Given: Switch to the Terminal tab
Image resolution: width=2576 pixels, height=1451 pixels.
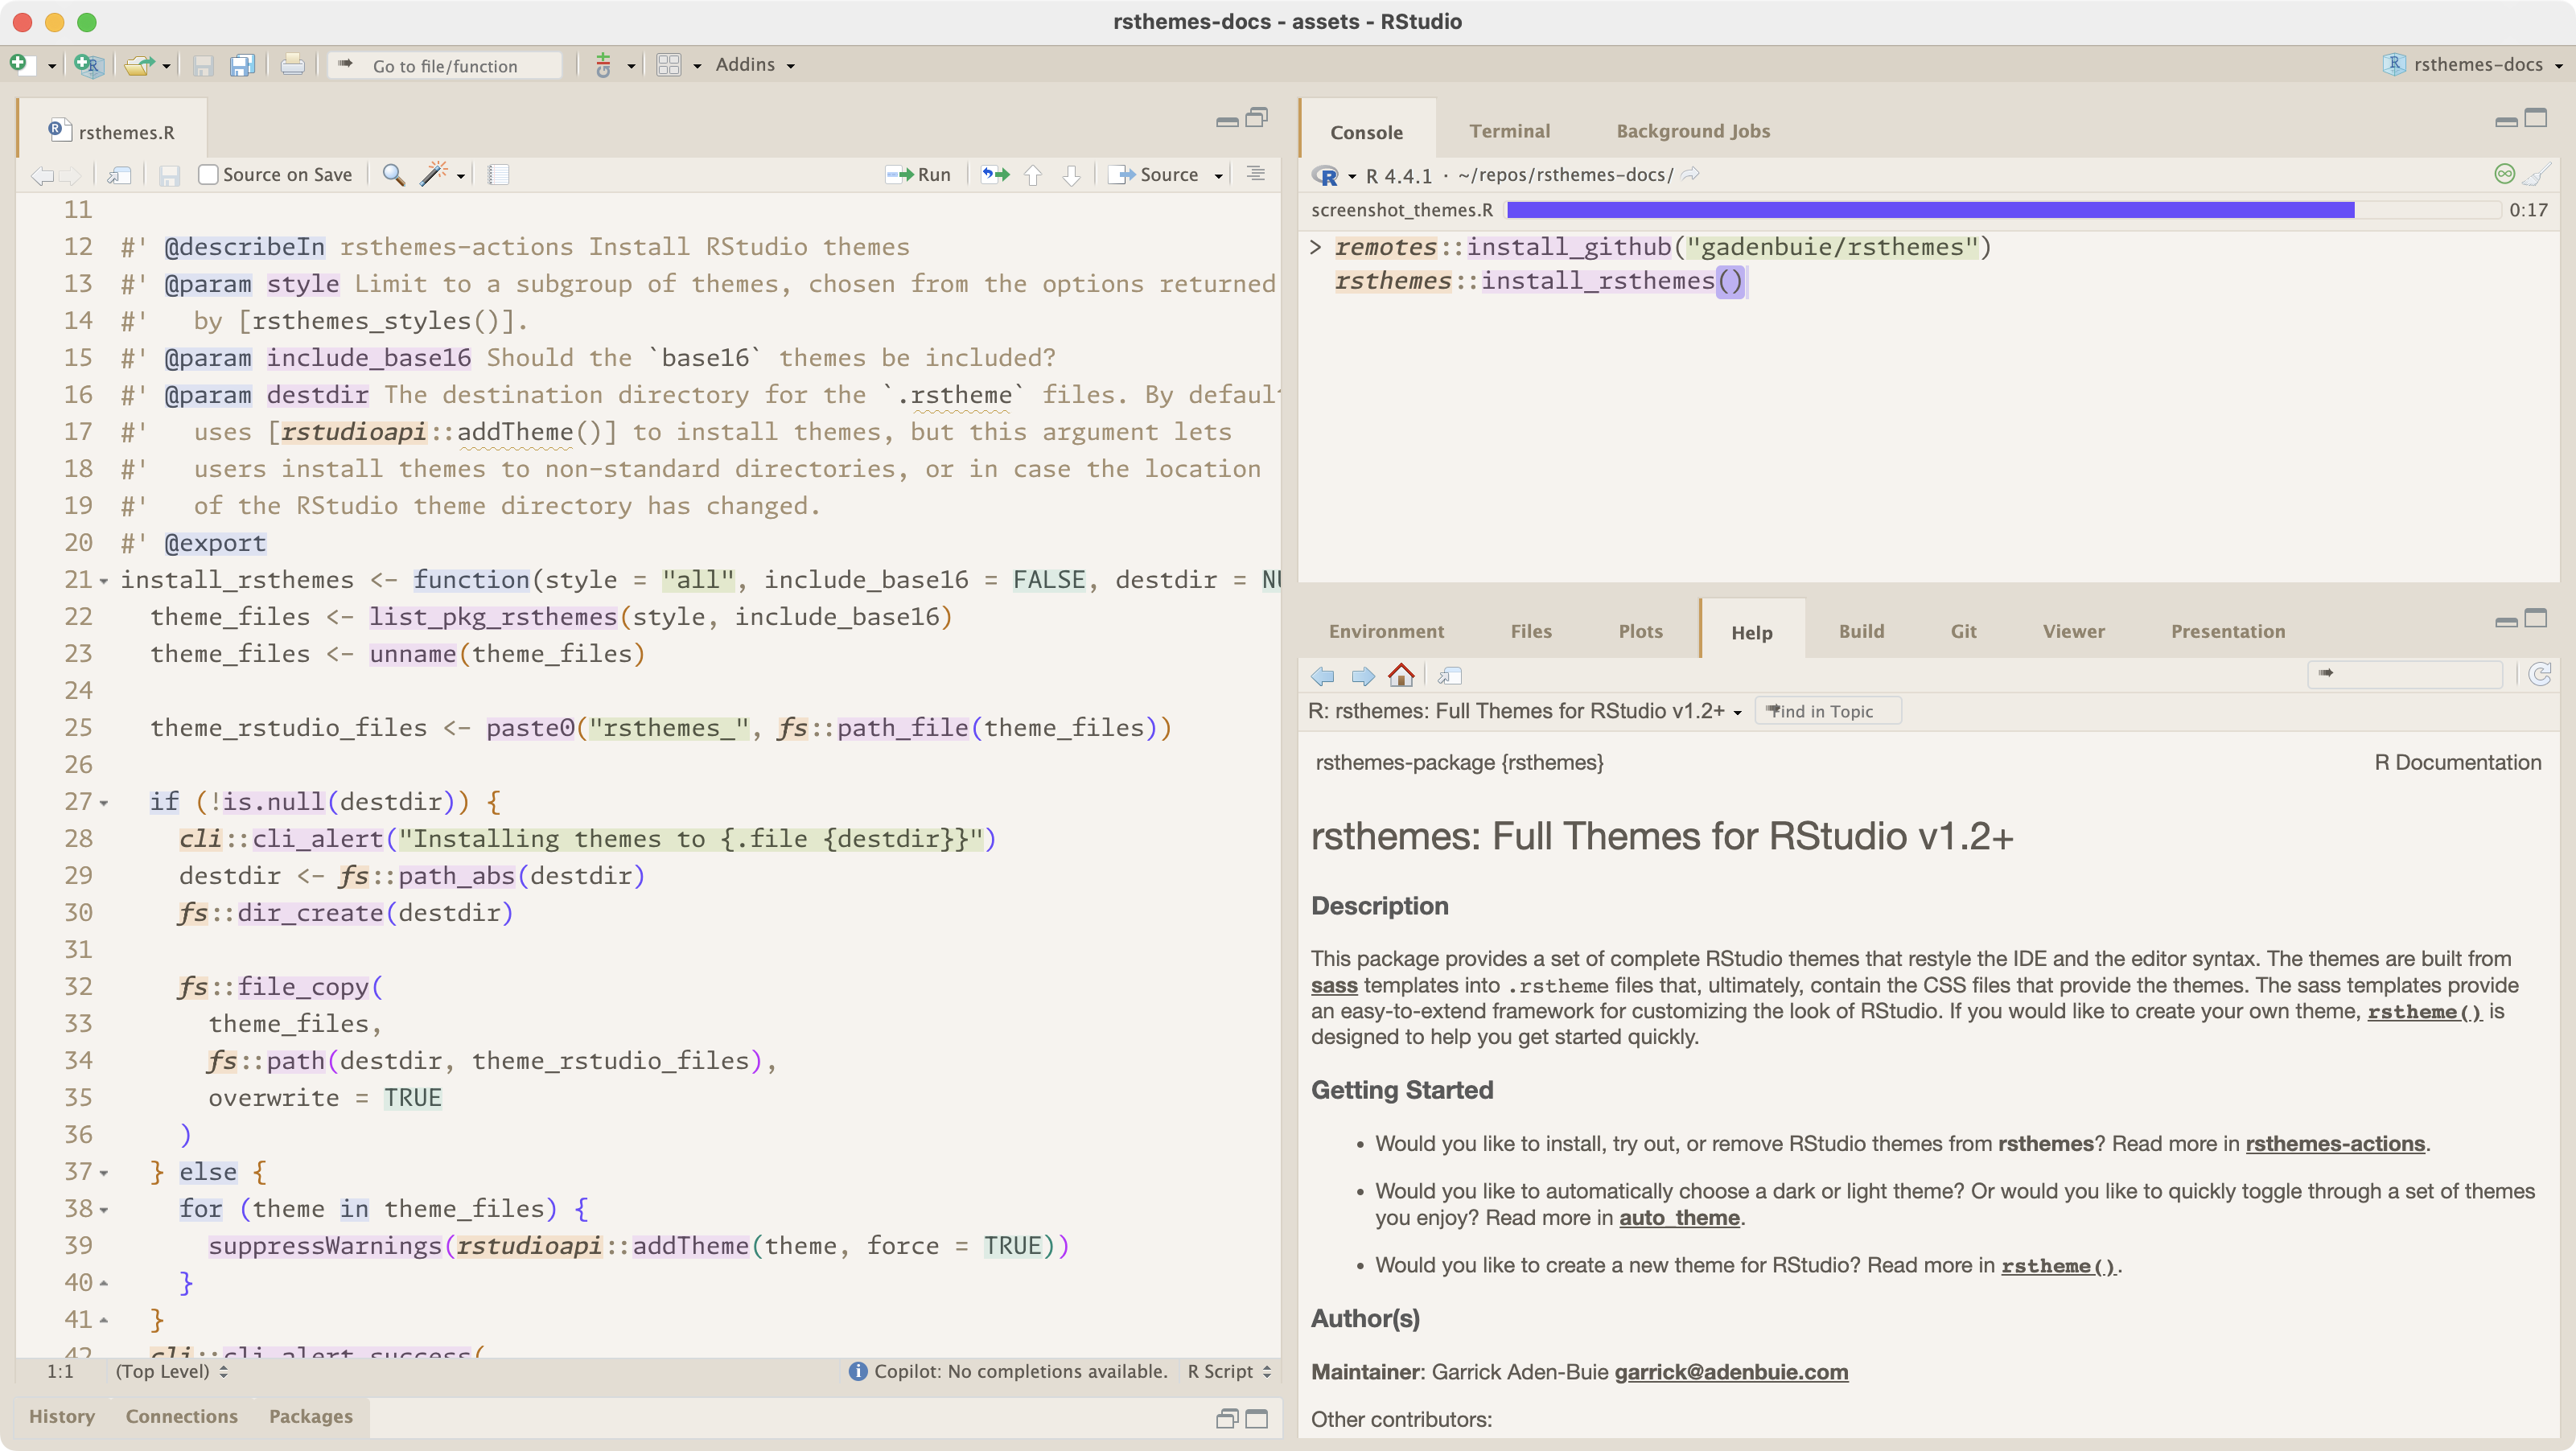Looking at the screenshot, I should (x=1509, y=131).
